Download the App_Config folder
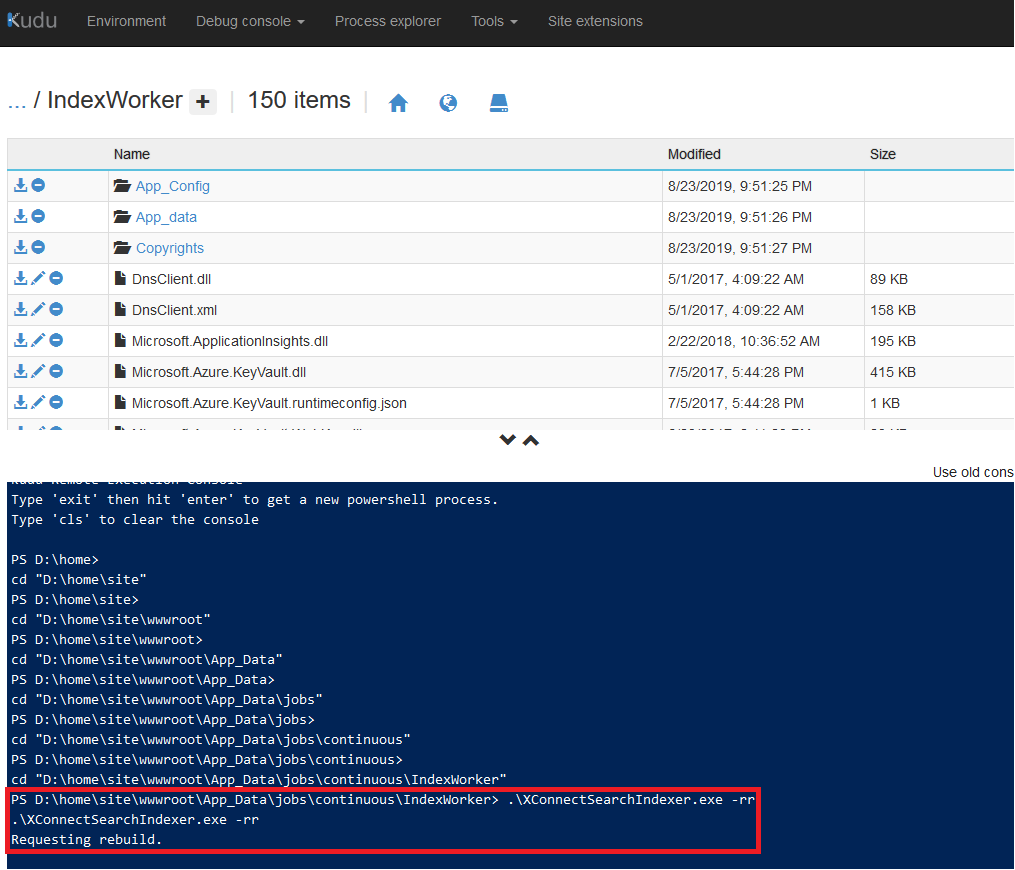Image resolution: width=1015 pixels, height=870 pixels. coord(21,185)
